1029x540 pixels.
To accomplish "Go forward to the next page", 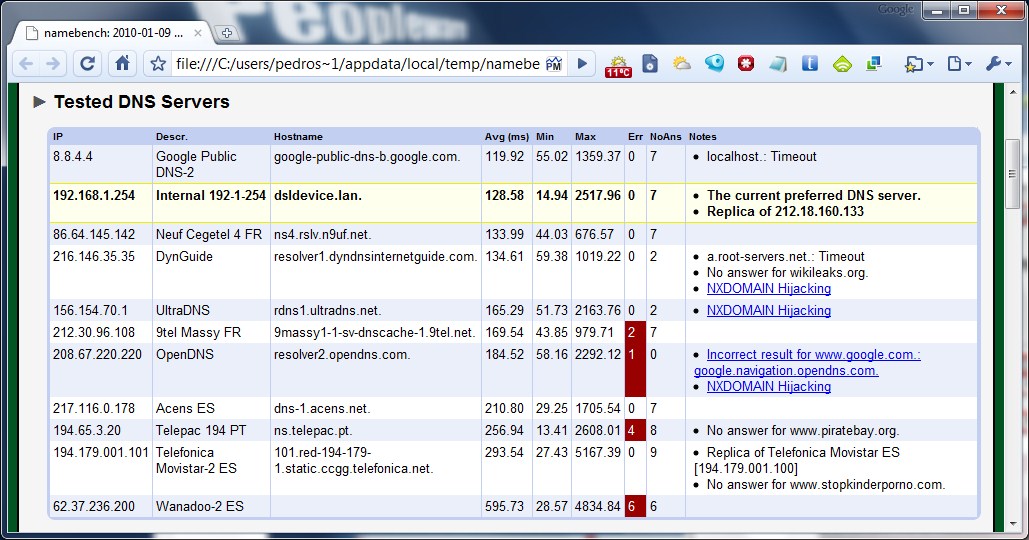I will [53, 64].
